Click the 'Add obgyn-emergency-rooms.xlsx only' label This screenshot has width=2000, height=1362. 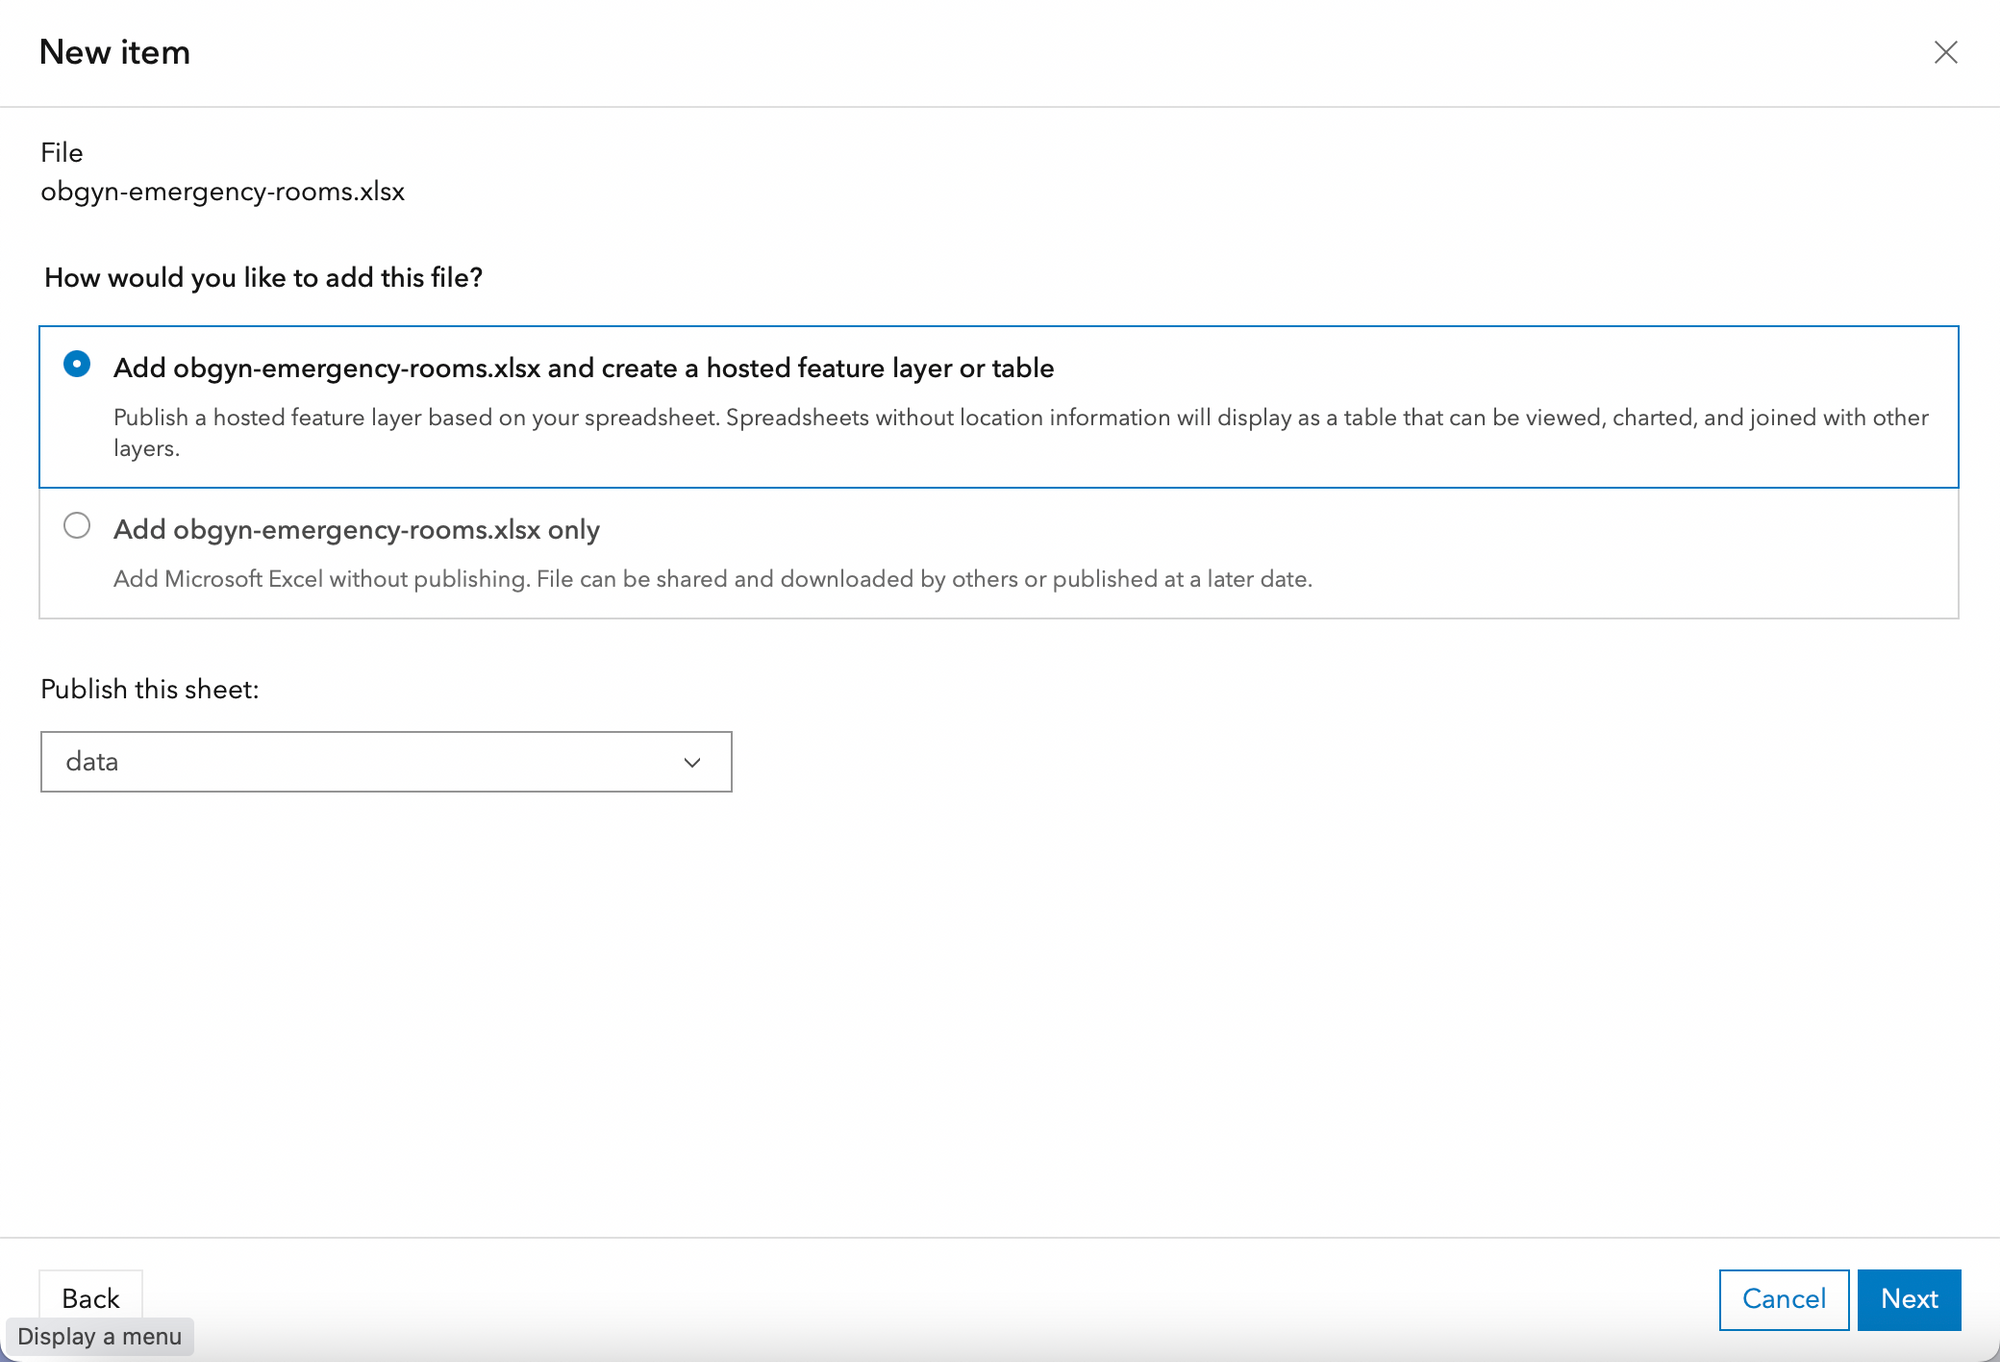pos(356,530)
